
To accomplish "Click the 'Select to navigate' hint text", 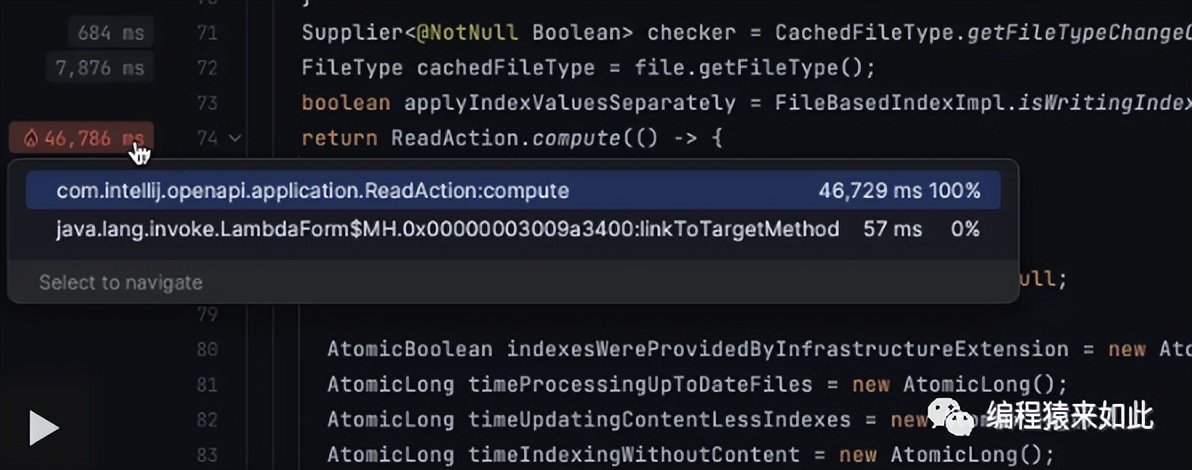I will (121, 283).
